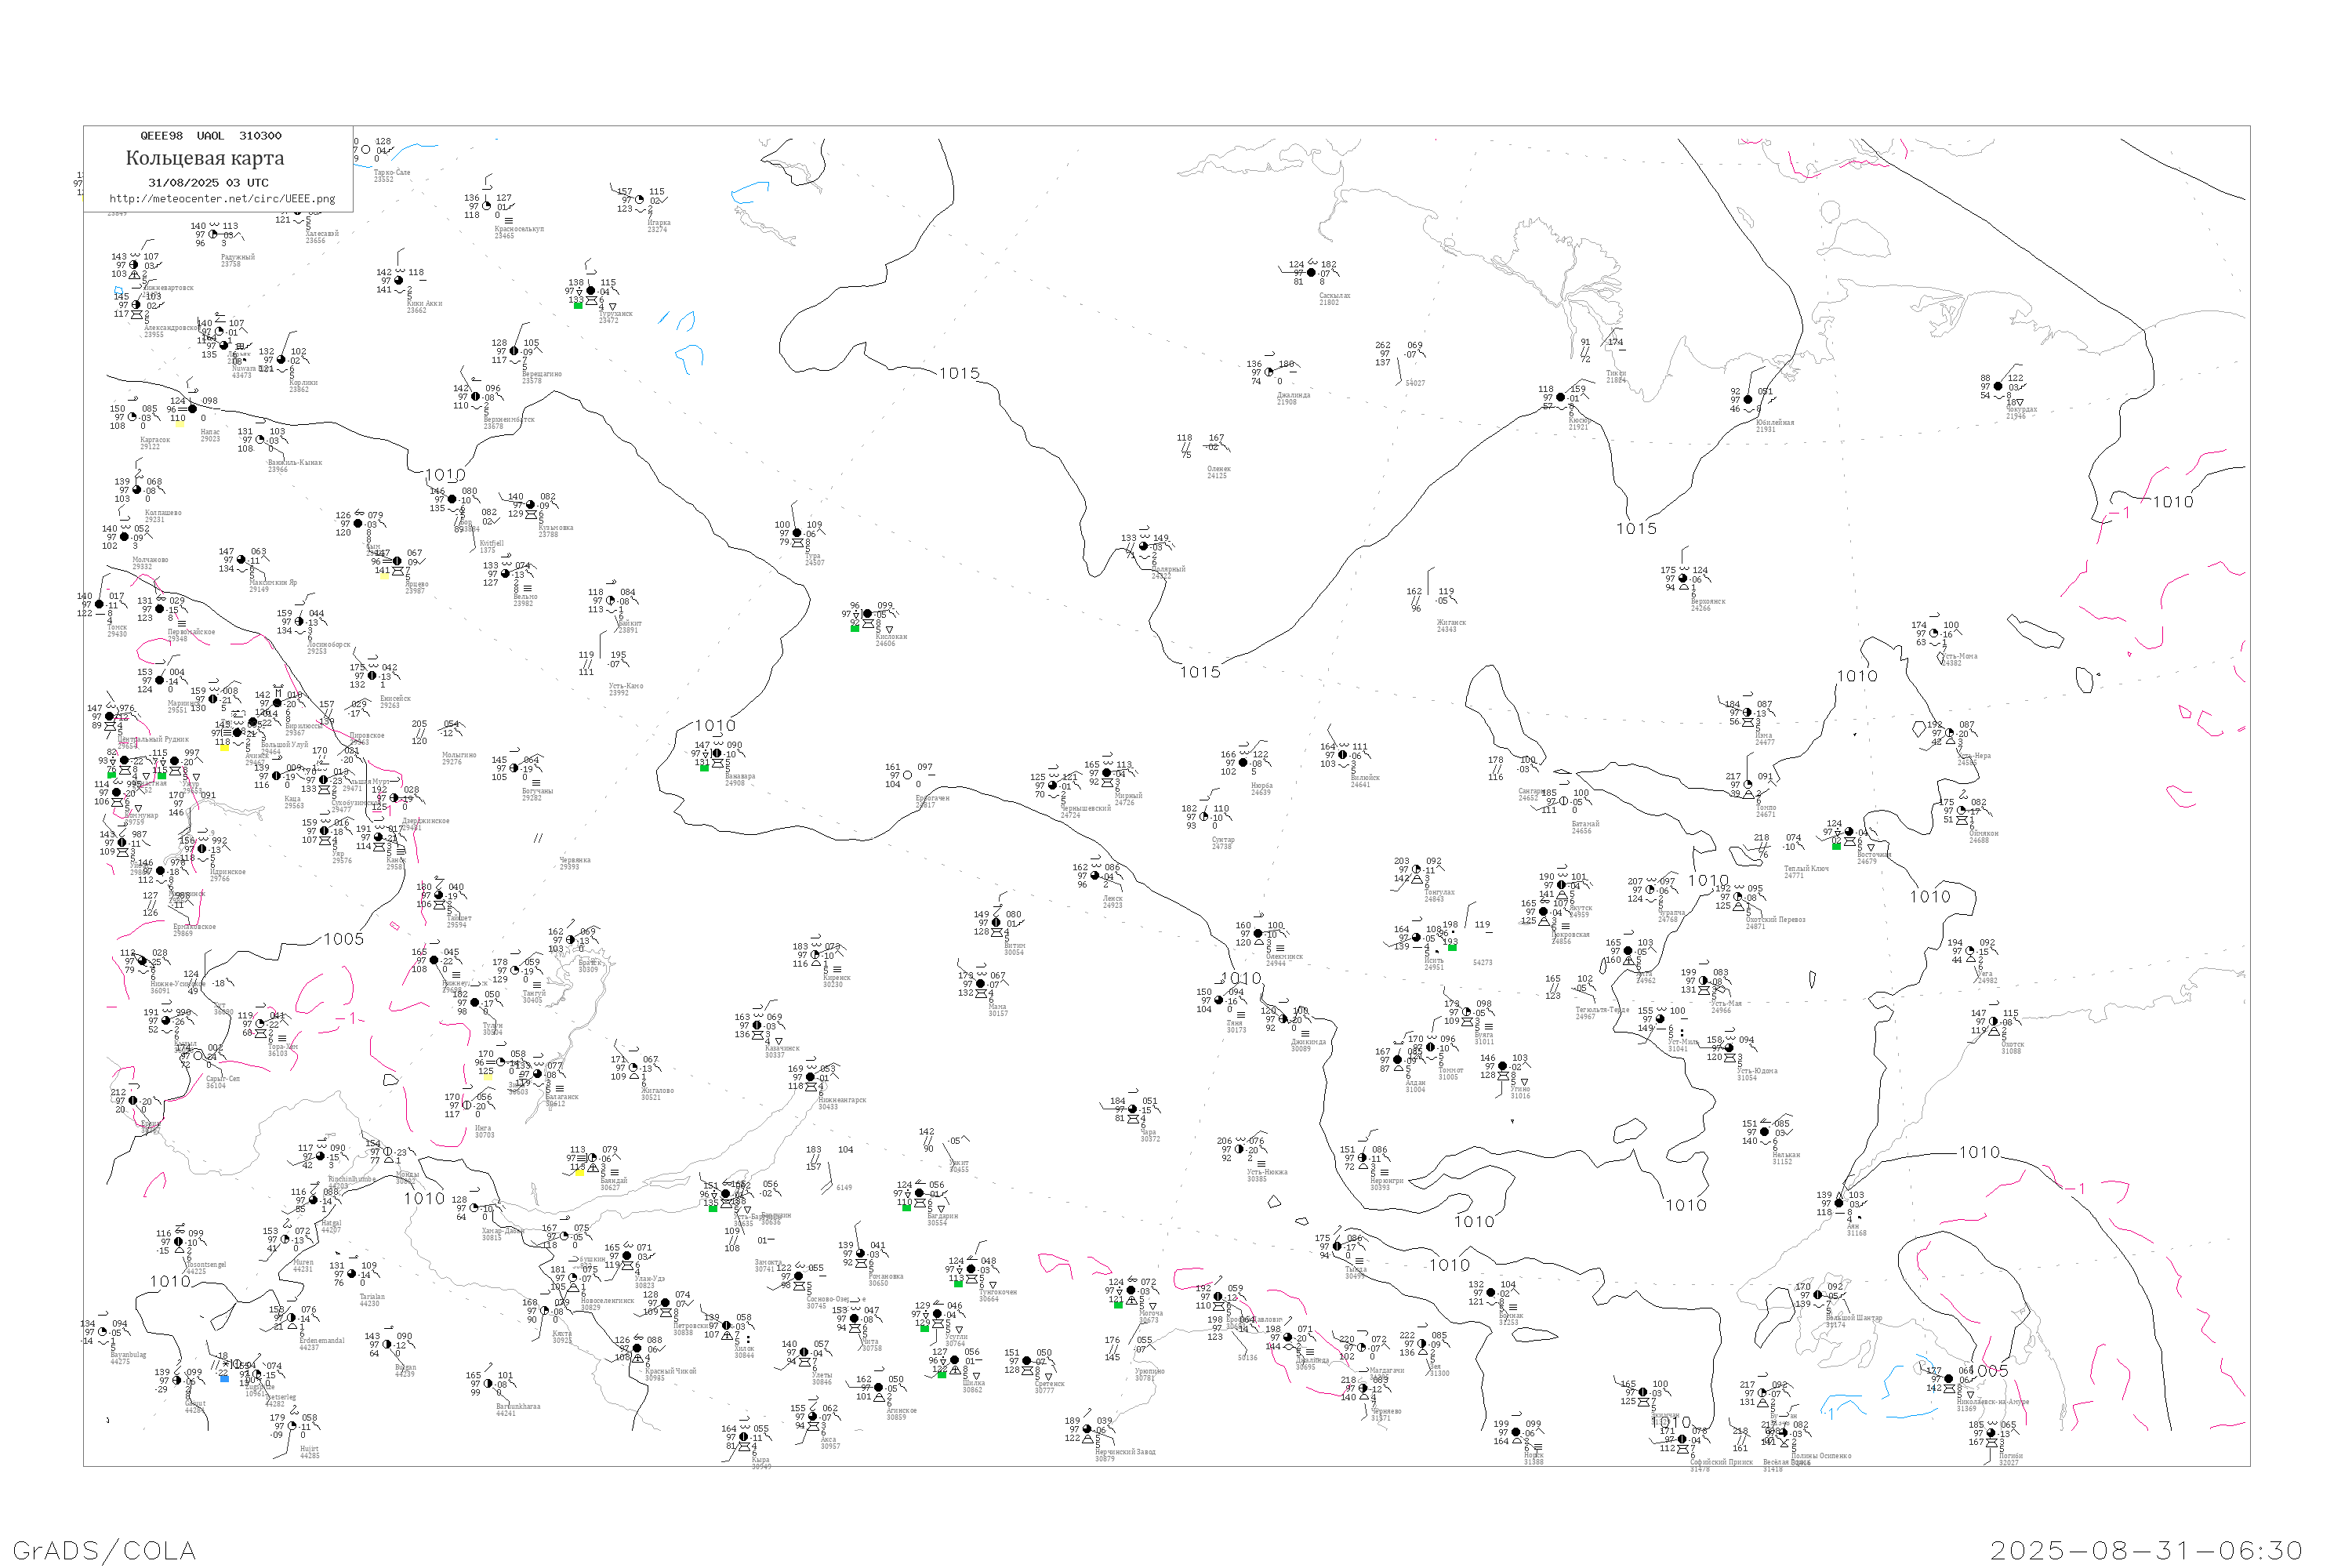Viewport: 2352px width, 1568px height.
Task: Click the GrADS/COLA label at bottom left
Action: click(104, 1550)
